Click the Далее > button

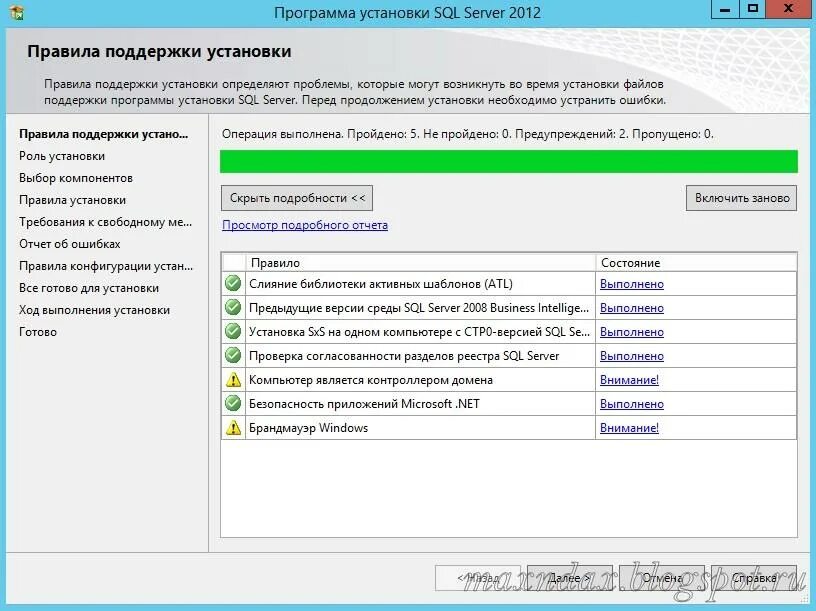click(x=570, y=578)
